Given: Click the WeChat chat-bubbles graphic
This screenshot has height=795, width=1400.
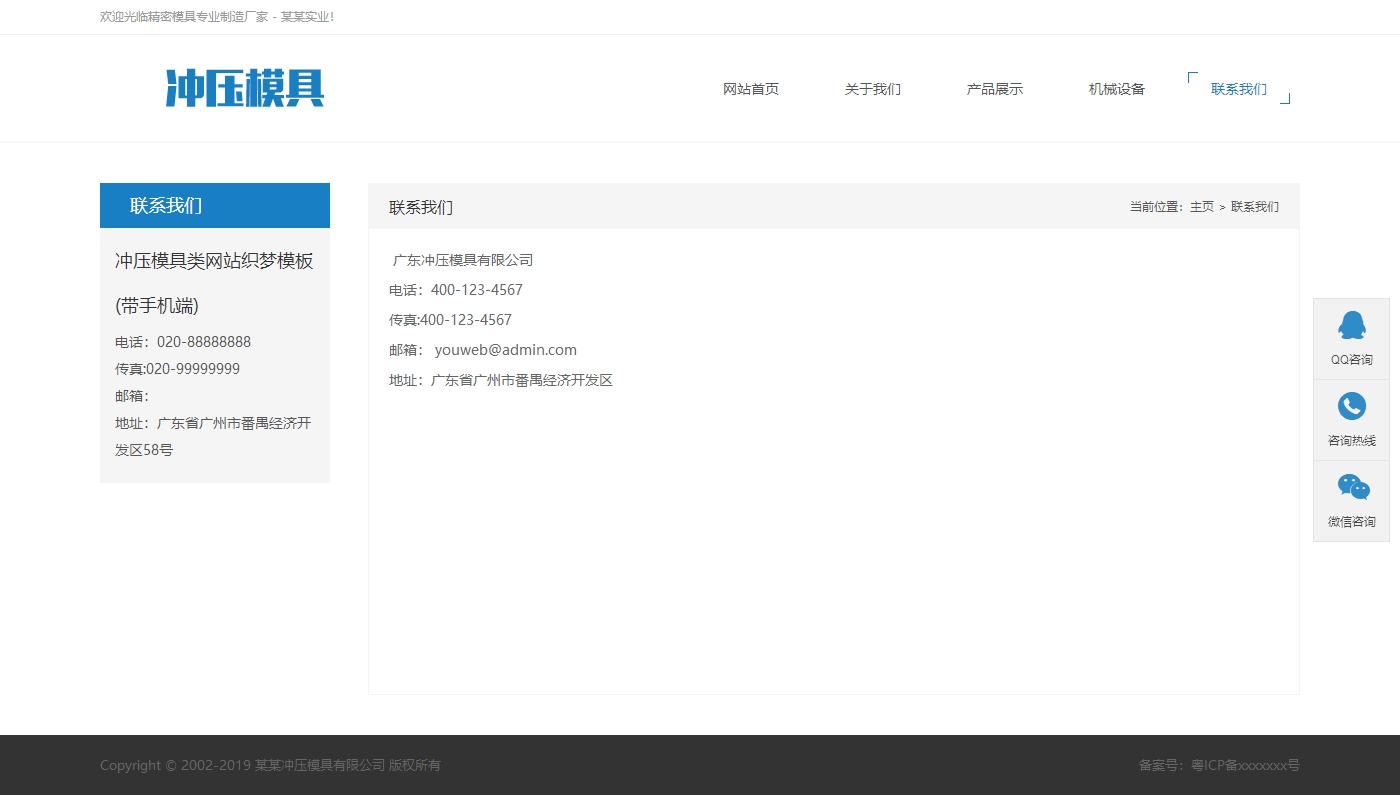Looking at the screenshot, I should (x=1351, y=487).
